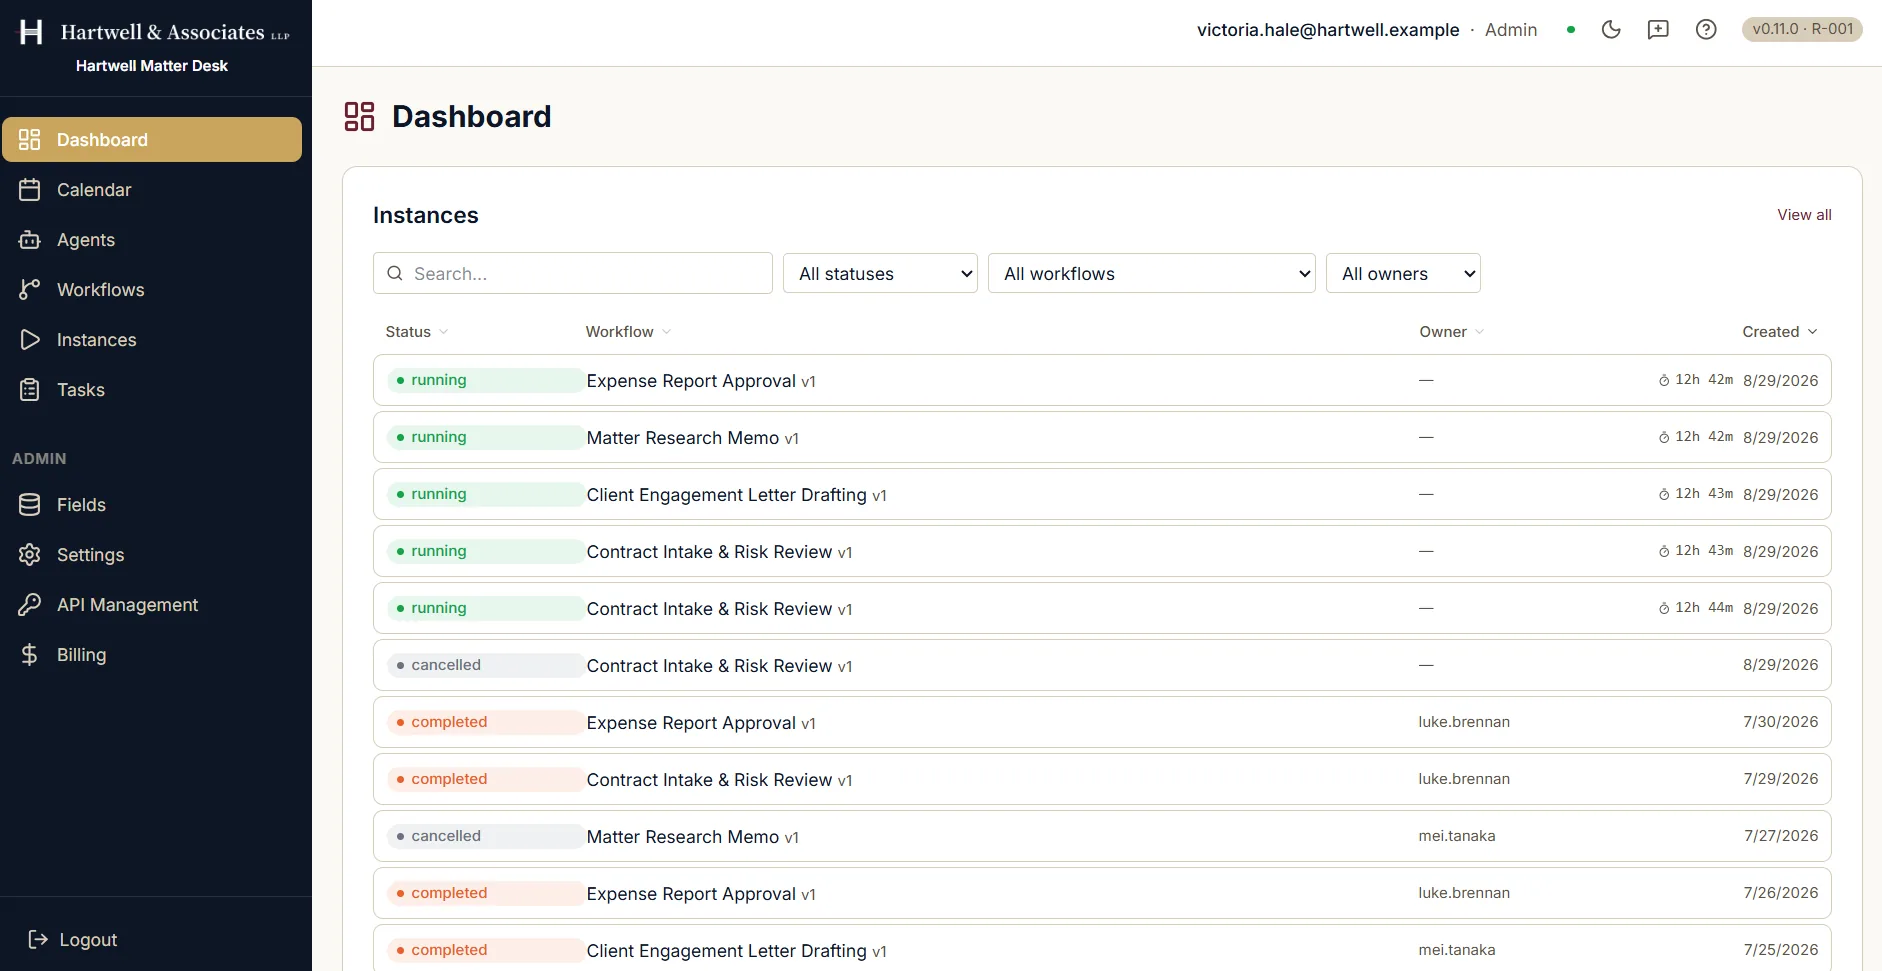
Task: Click completed badge on 7/30/2026 row
Action: pos(486,722)
